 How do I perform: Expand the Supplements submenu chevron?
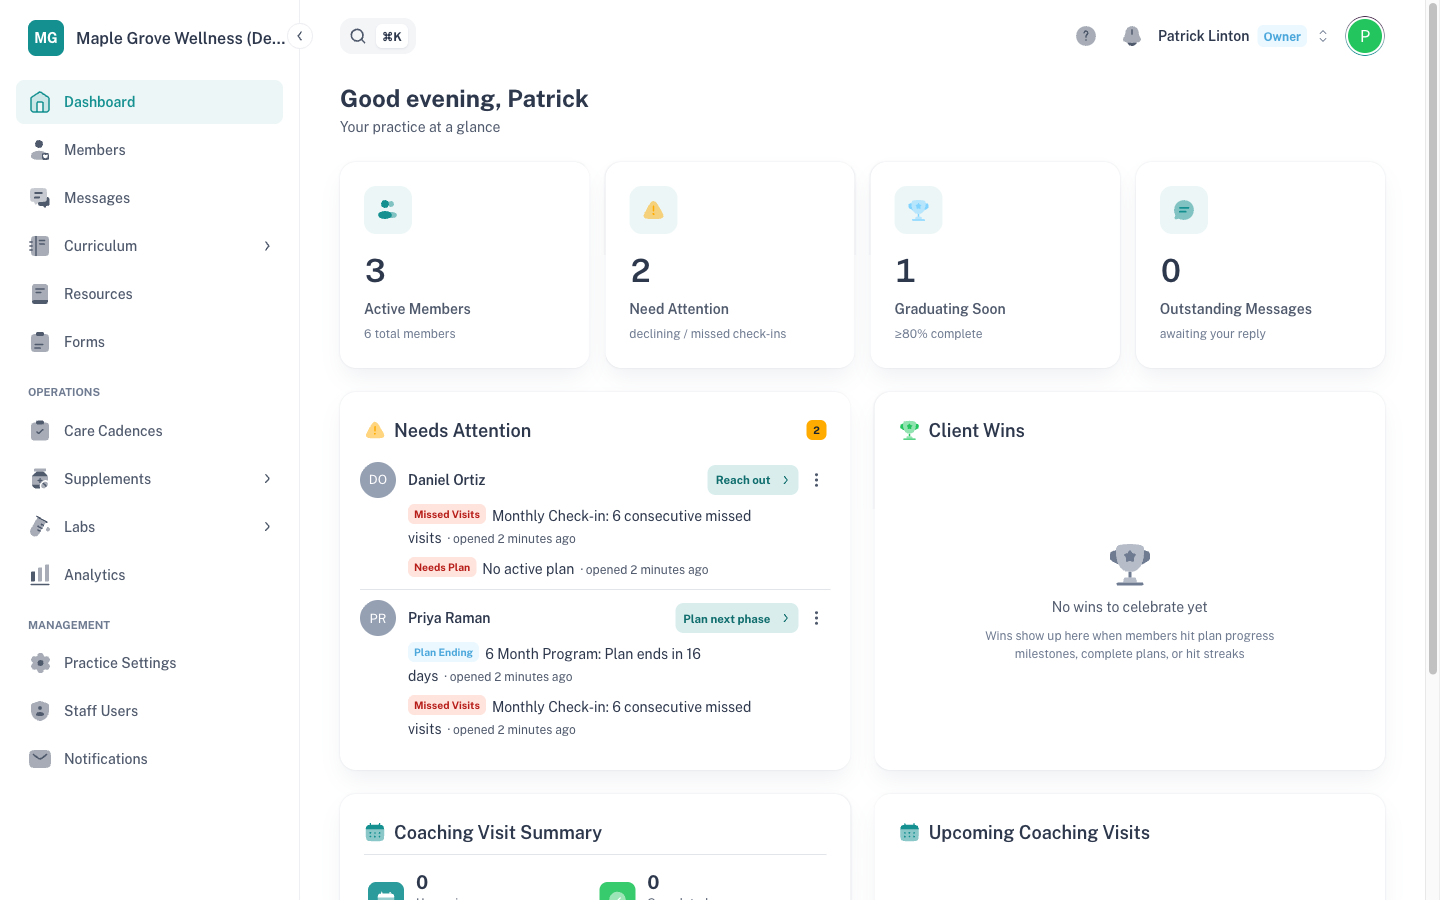pyautogui.click(x=267, y=479)
